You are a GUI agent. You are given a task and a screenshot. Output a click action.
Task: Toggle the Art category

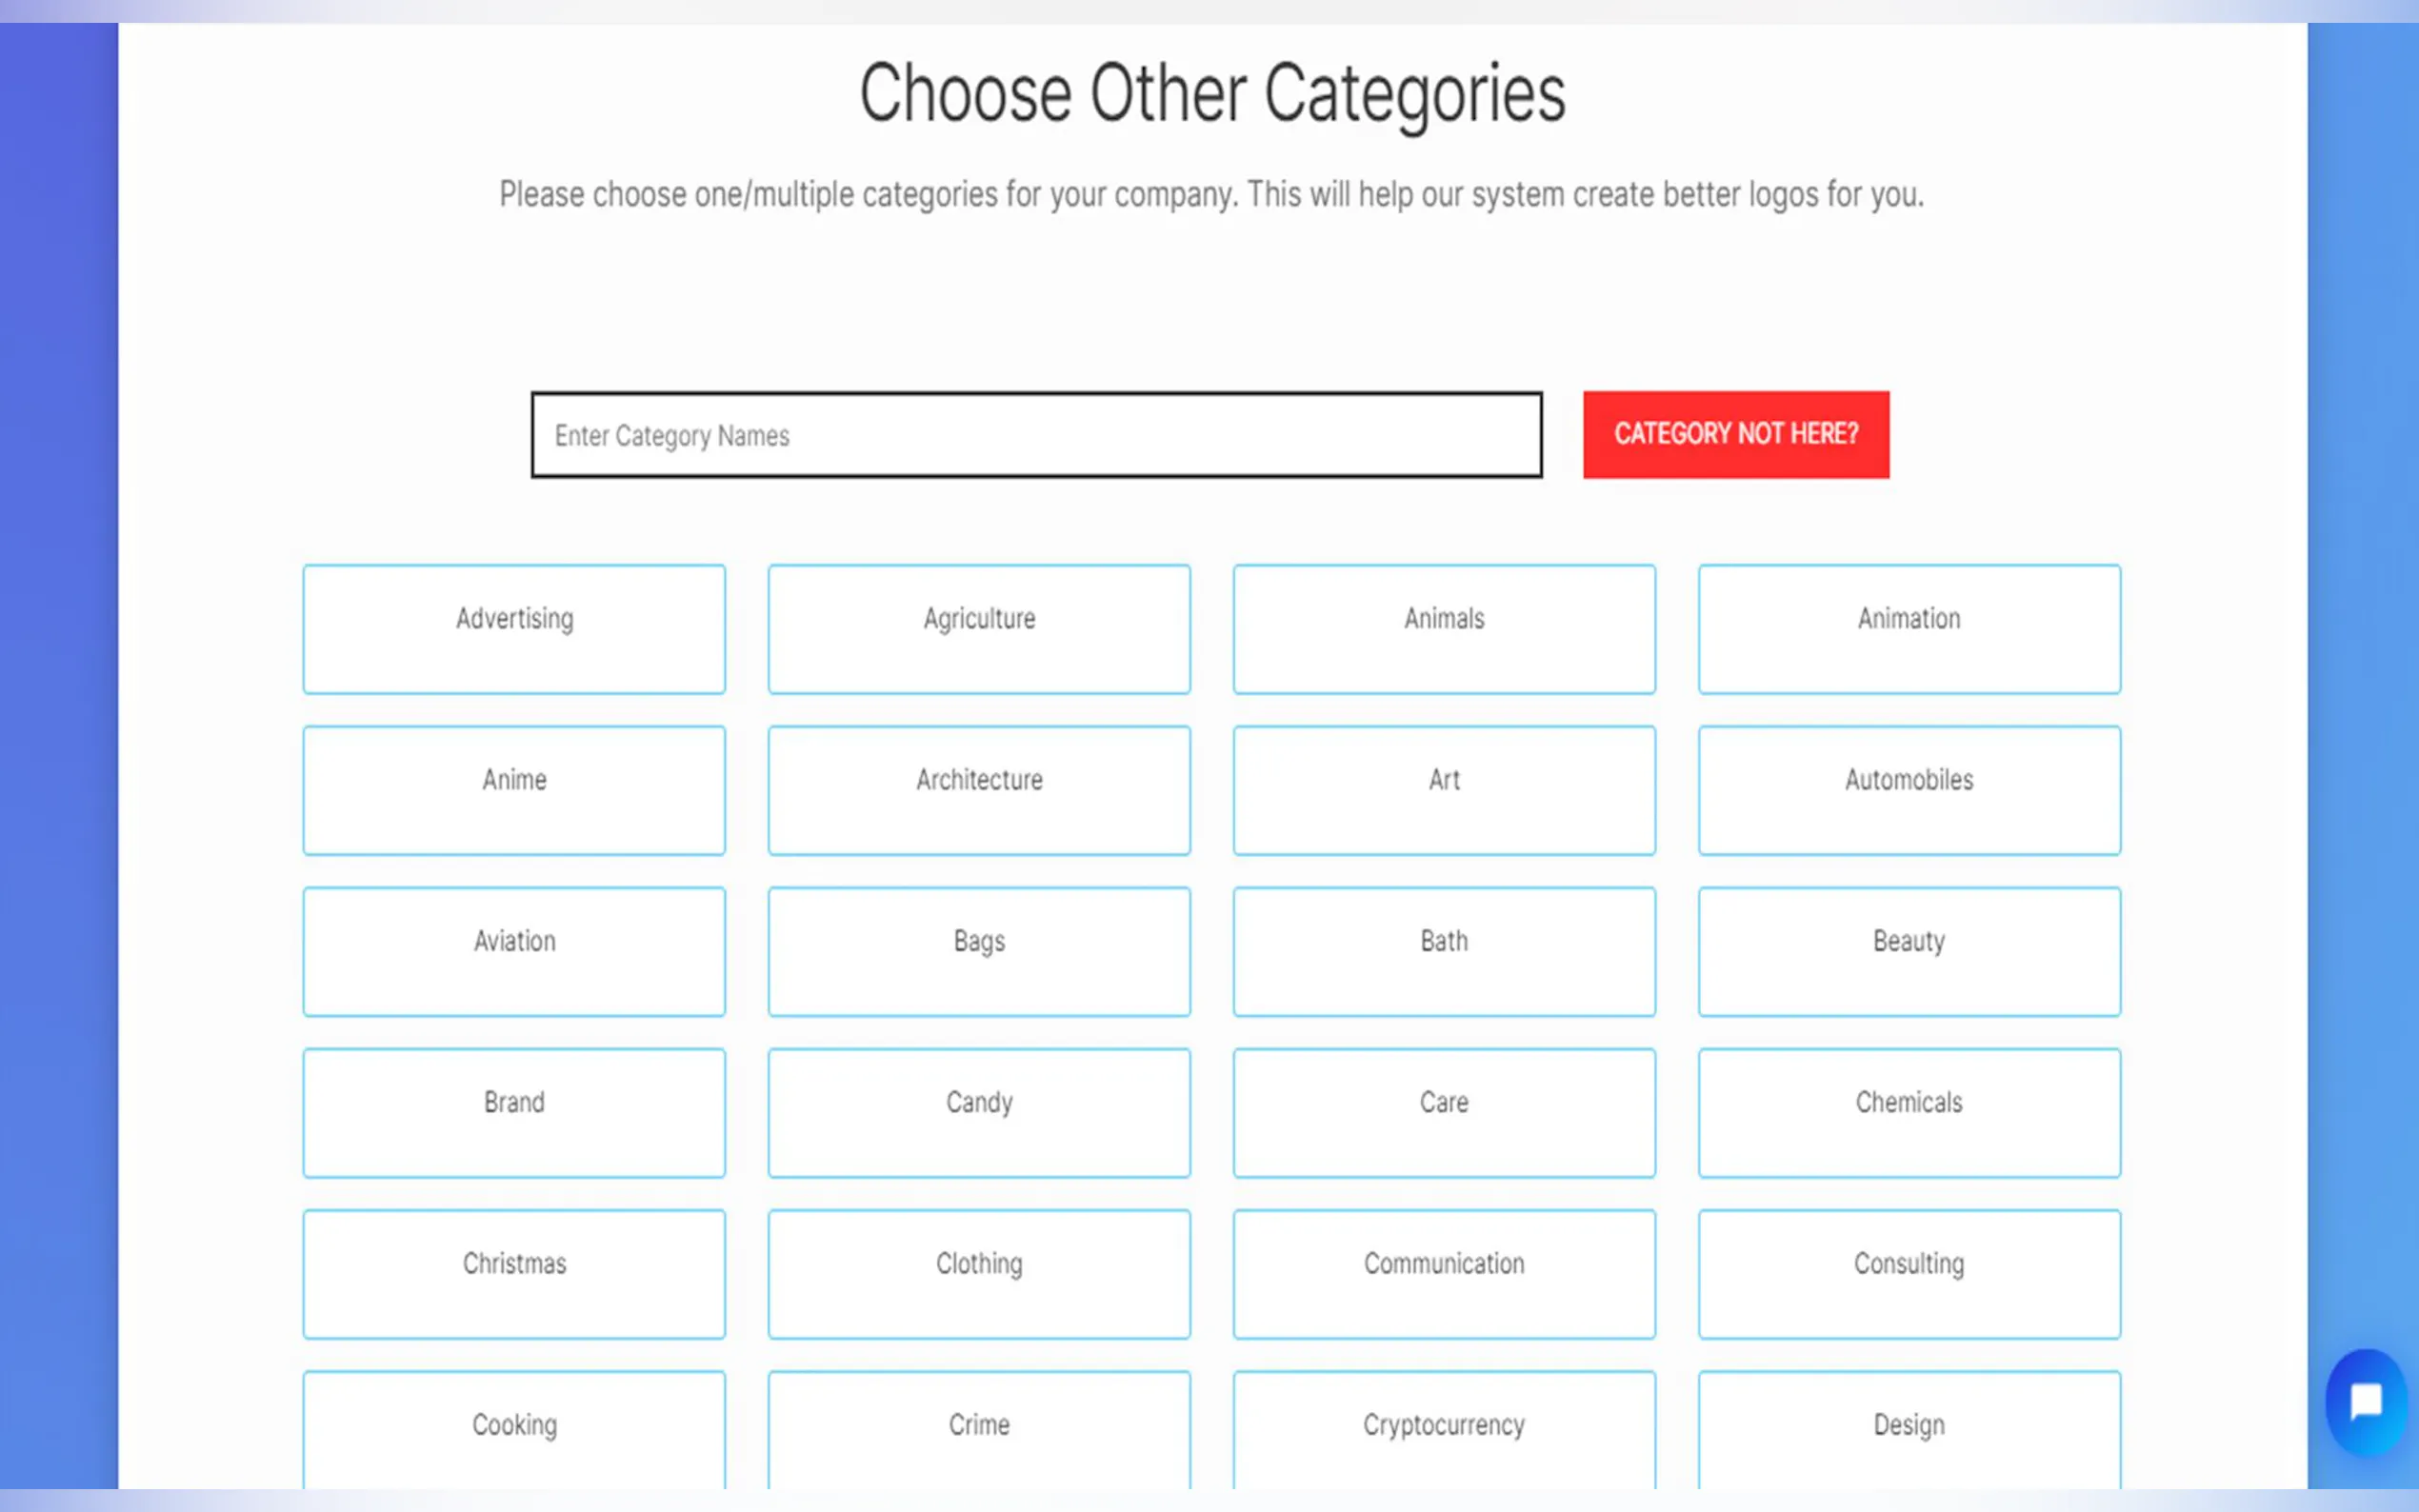tap(1444, 790)
